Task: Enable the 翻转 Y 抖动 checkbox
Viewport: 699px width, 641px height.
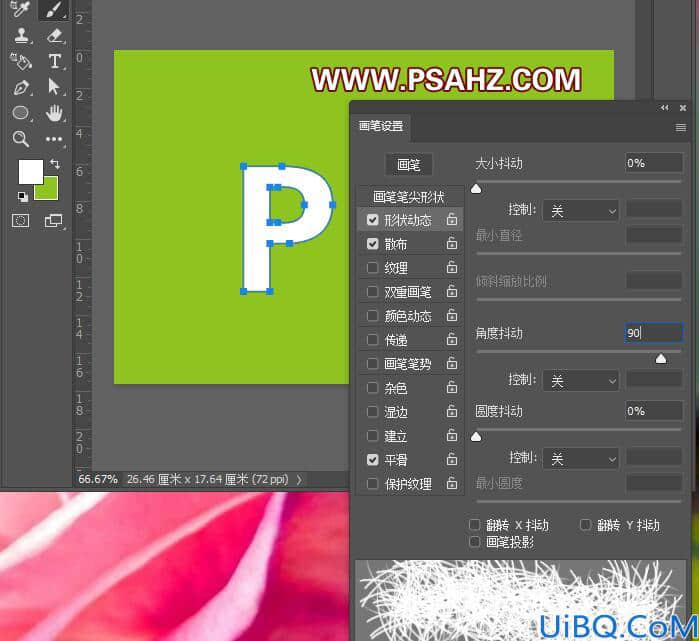Action: 585,525
